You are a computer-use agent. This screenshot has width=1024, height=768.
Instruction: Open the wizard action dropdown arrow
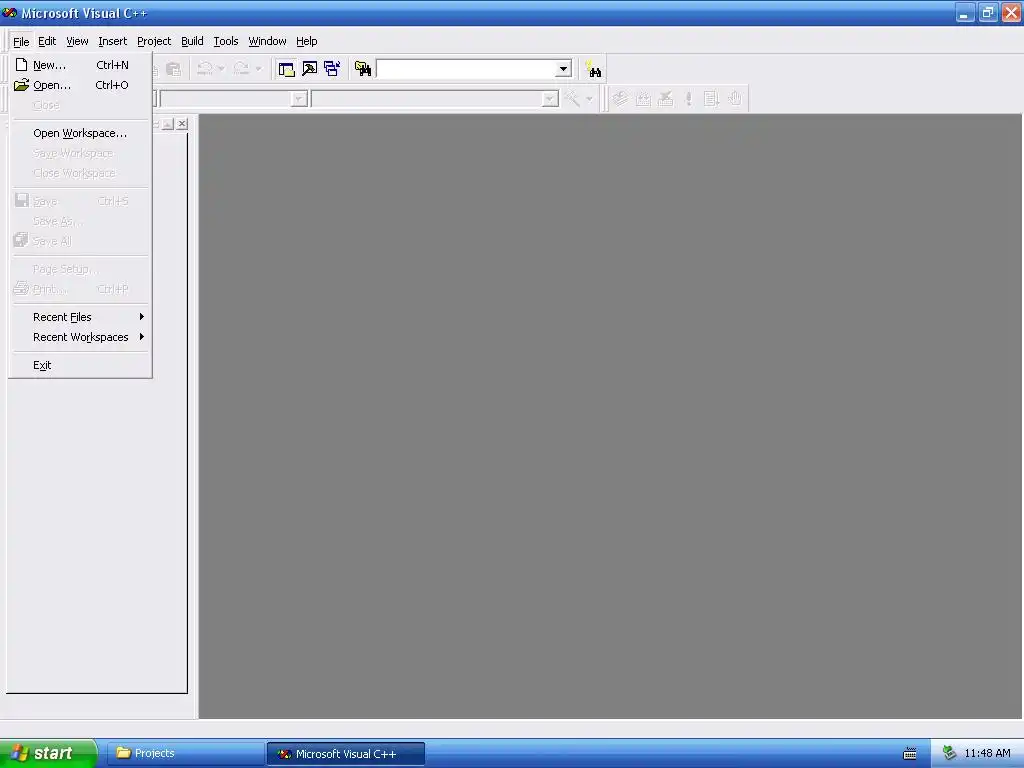589,99
